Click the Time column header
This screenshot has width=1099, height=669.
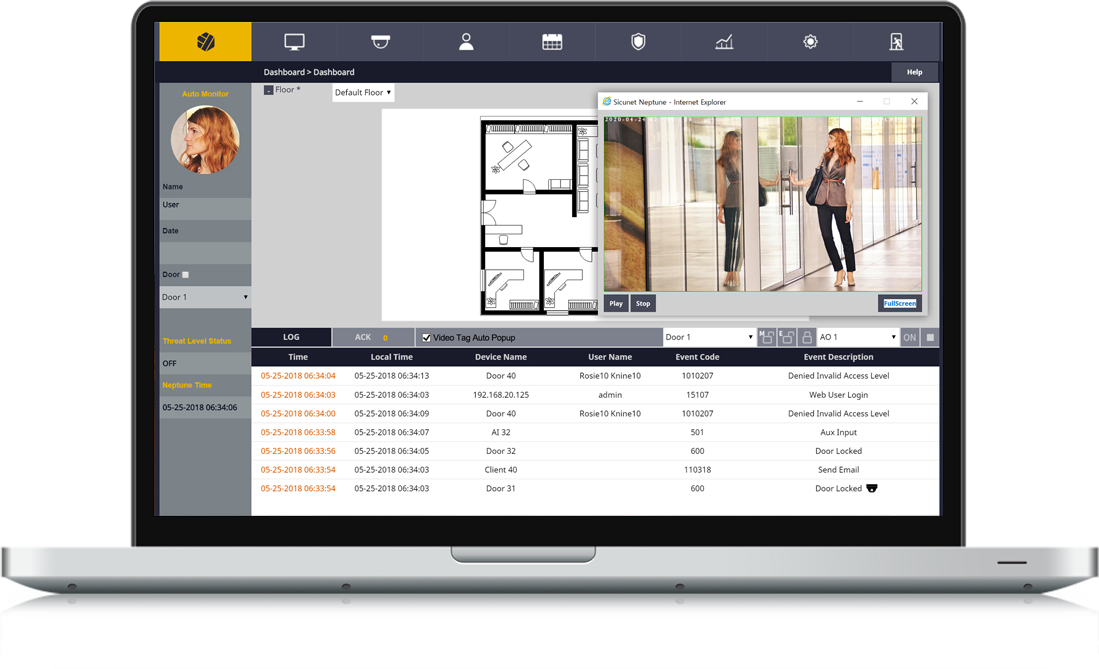coord(298,357)
